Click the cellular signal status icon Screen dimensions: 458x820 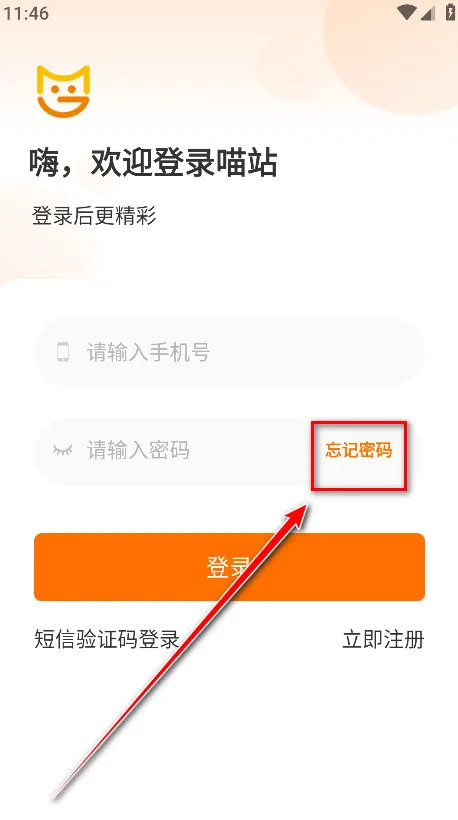pyautogui.click(x=428, y=14)
